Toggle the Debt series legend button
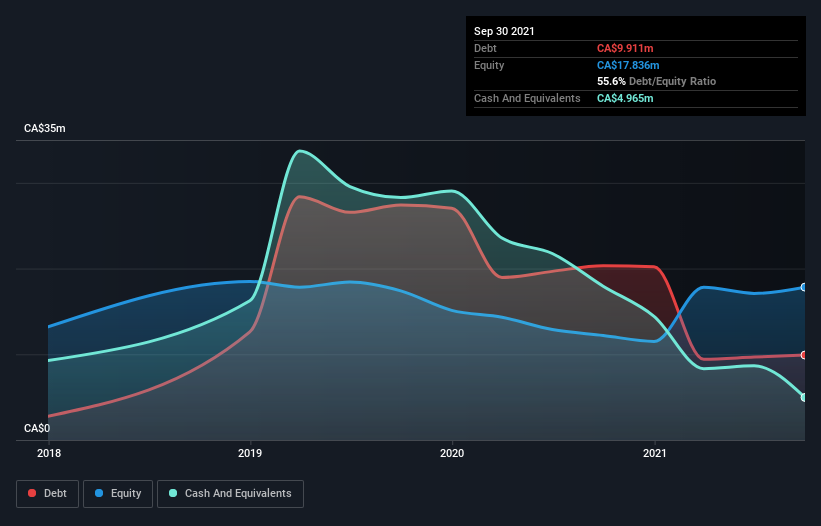Viewport: 821px width, 526px height. point(48,494)
